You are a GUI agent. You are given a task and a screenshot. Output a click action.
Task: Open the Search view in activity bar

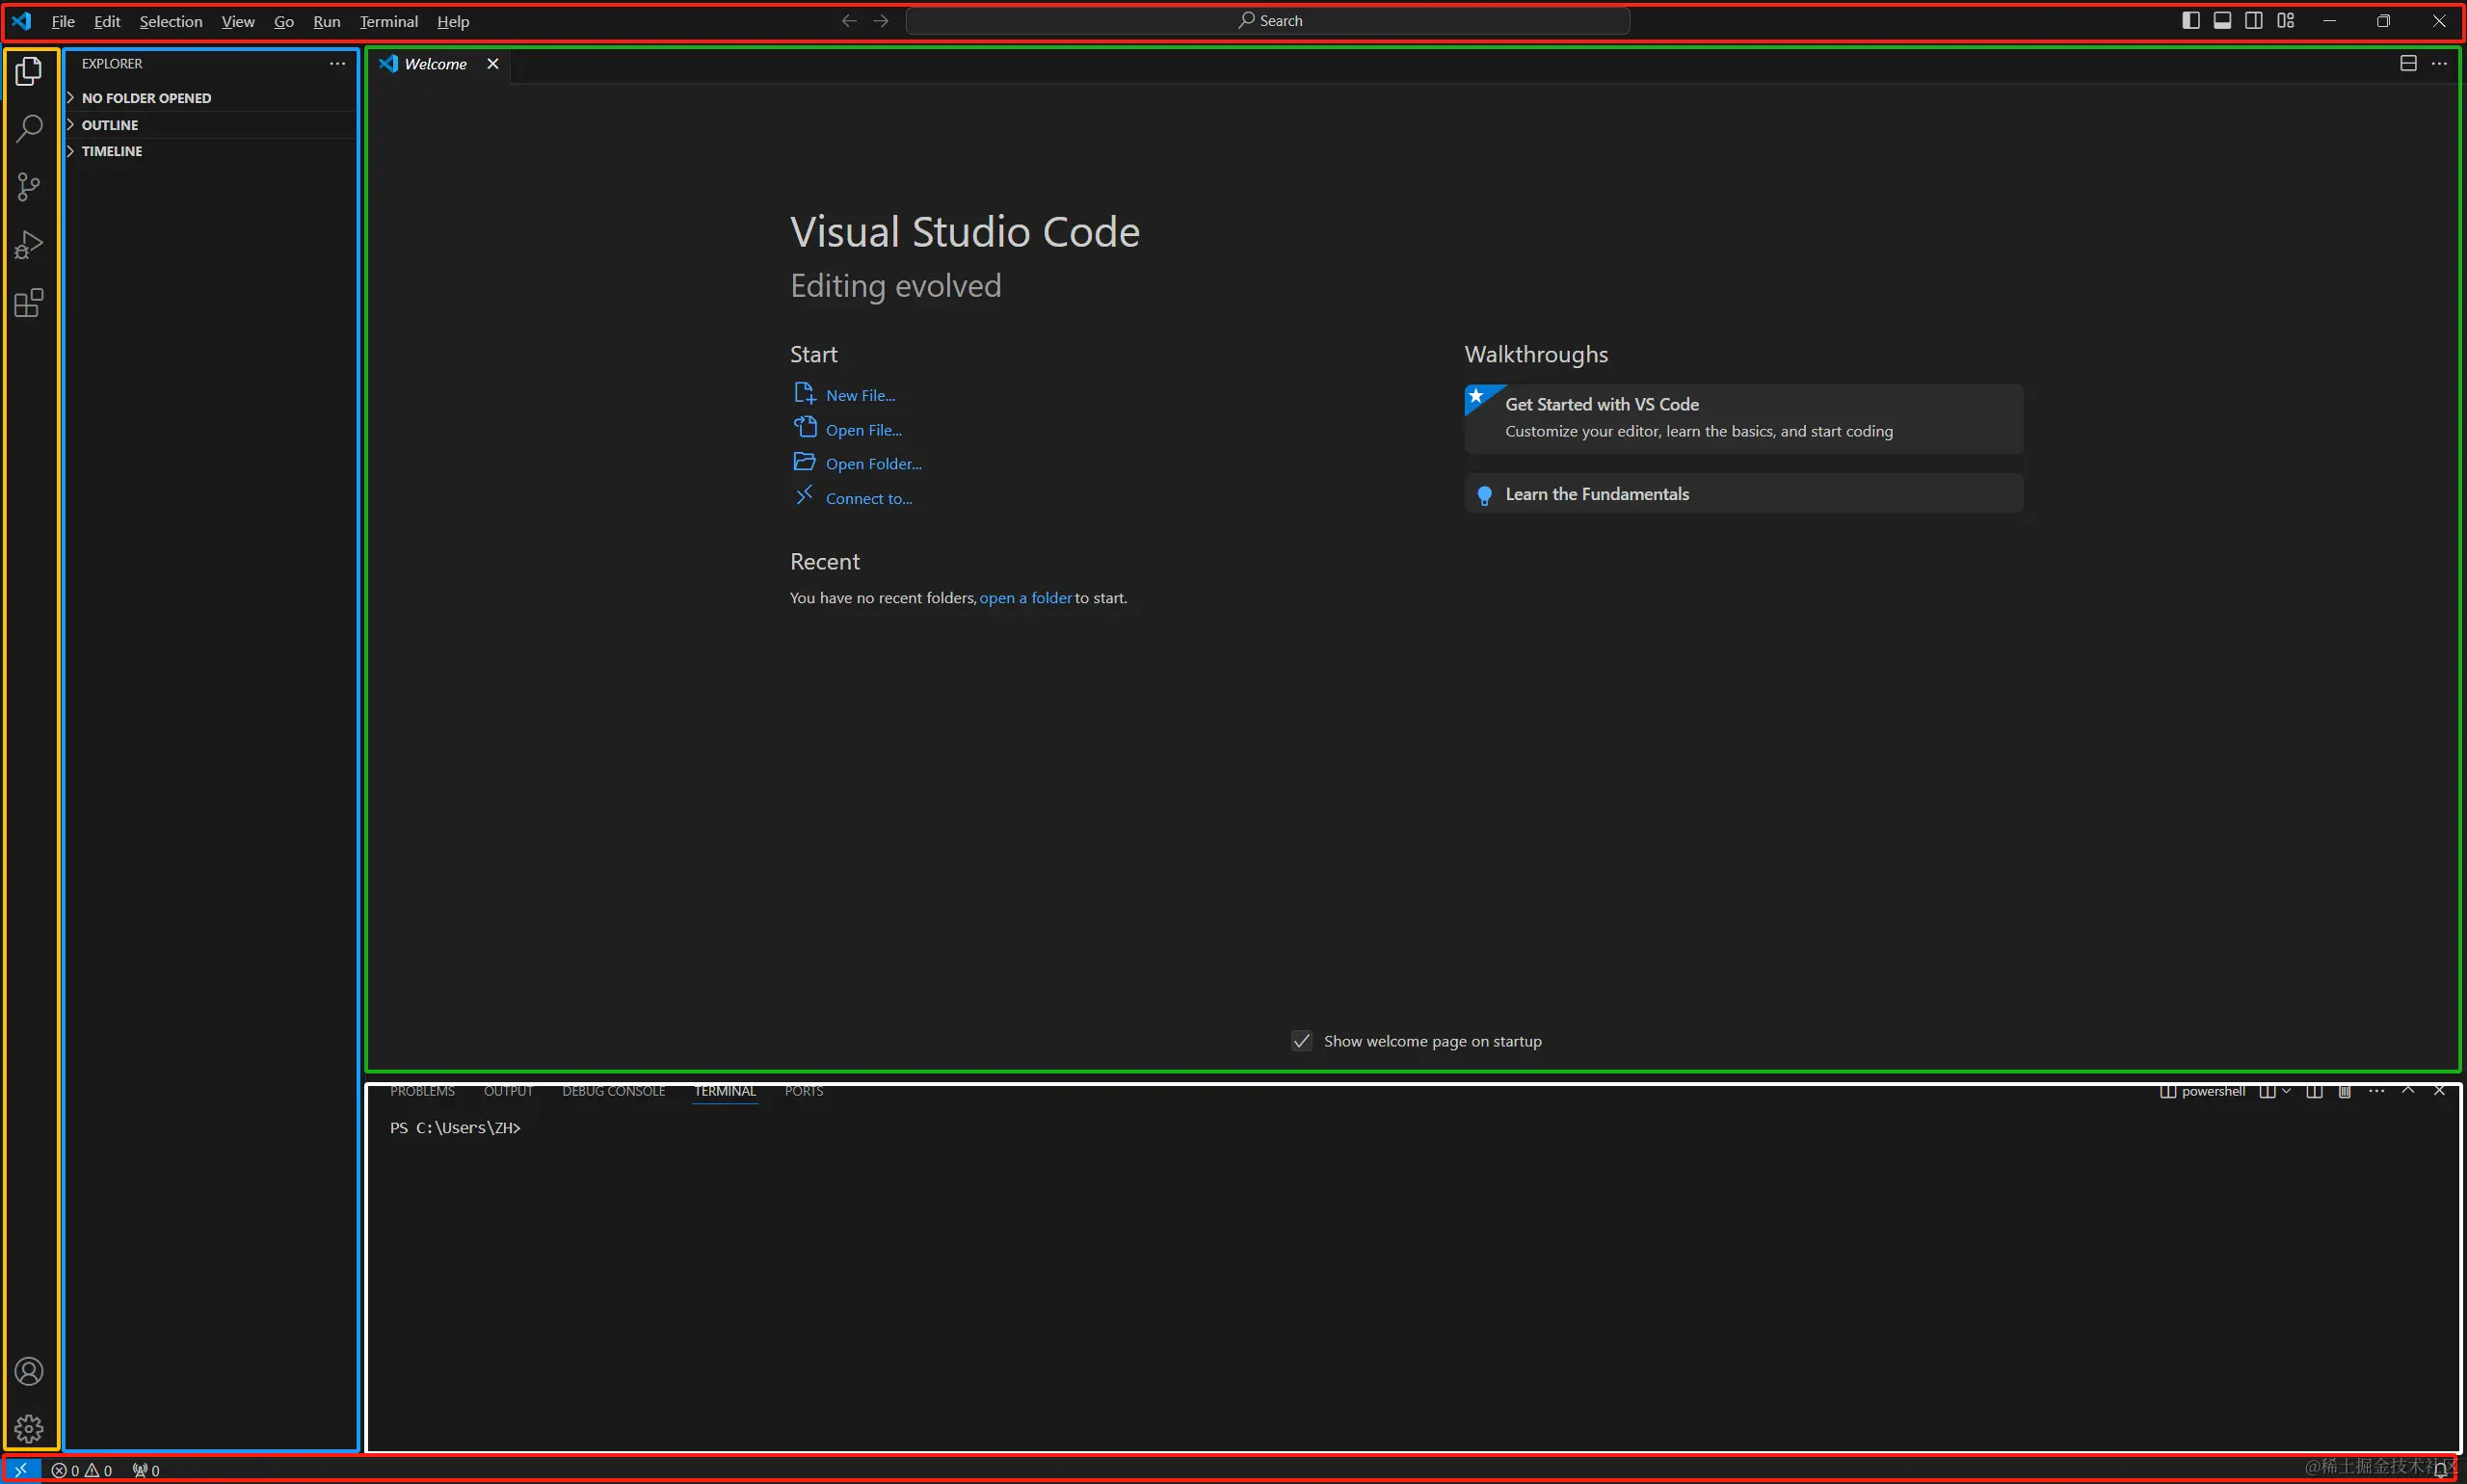pos(29,128)
